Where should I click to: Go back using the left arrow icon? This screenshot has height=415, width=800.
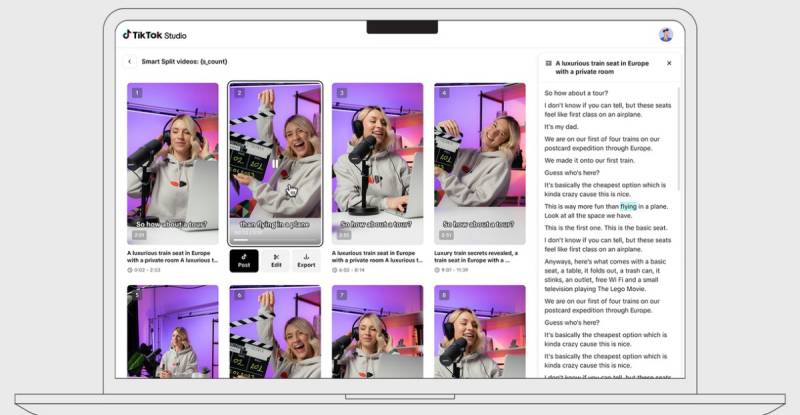click(x=129, y=61)
